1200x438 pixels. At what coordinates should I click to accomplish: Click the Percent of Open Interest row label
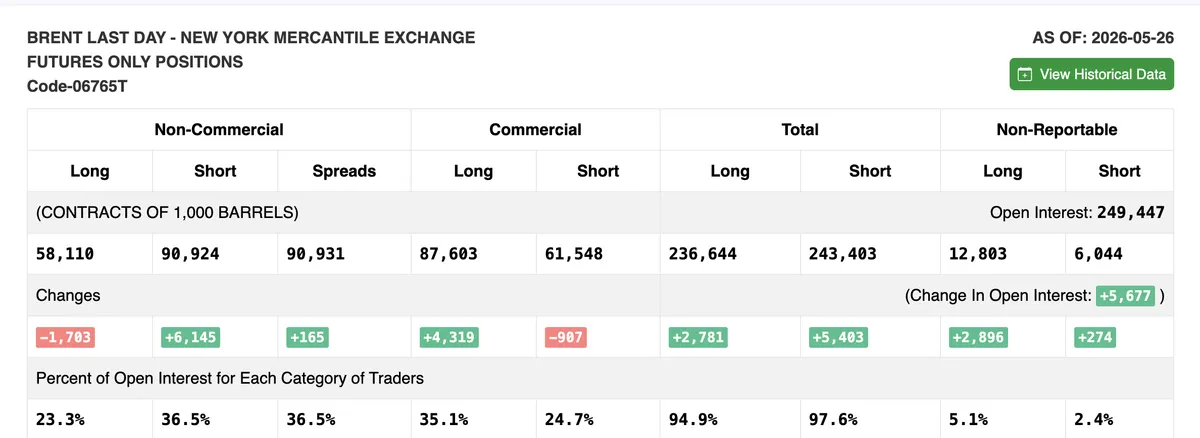coord(230,378)
